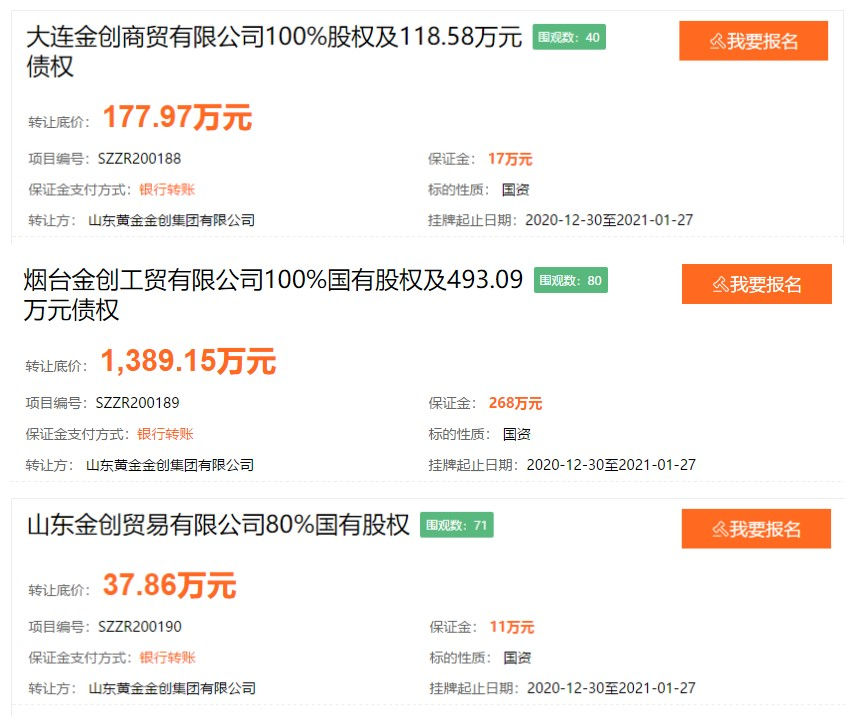
Task: Open the 大连金创商贸有限公司 100% equity listing title
Action: point(274,40)
